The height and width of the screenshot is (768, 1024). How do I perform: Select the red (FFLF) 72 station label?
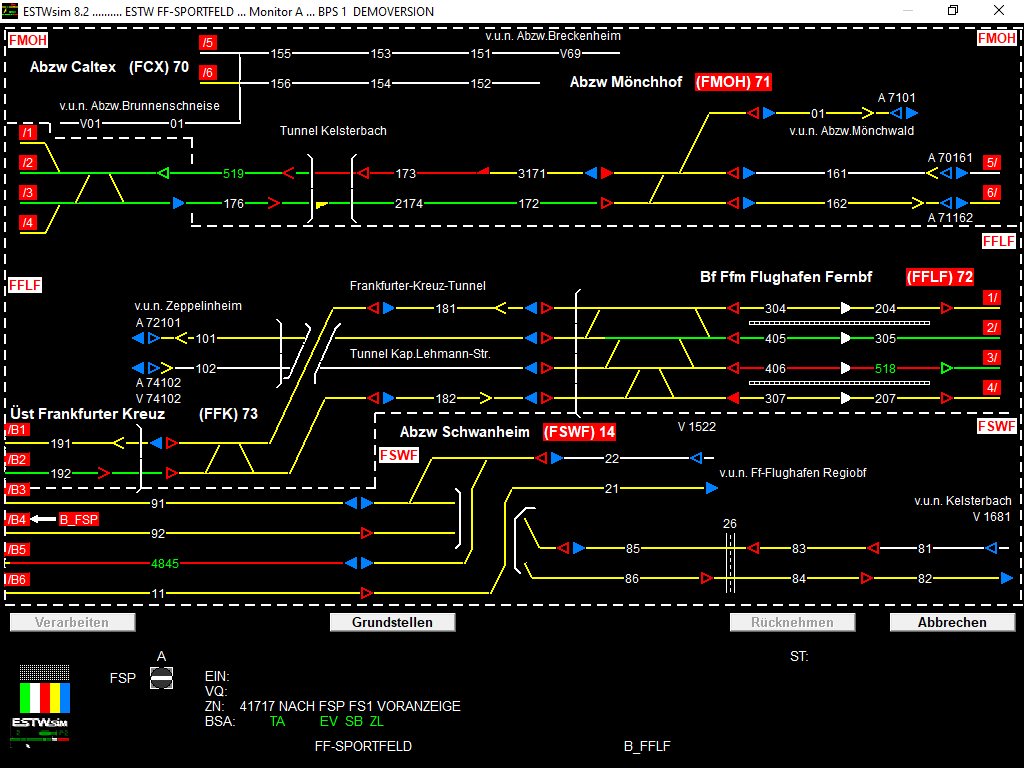click(x=939, y=277)
